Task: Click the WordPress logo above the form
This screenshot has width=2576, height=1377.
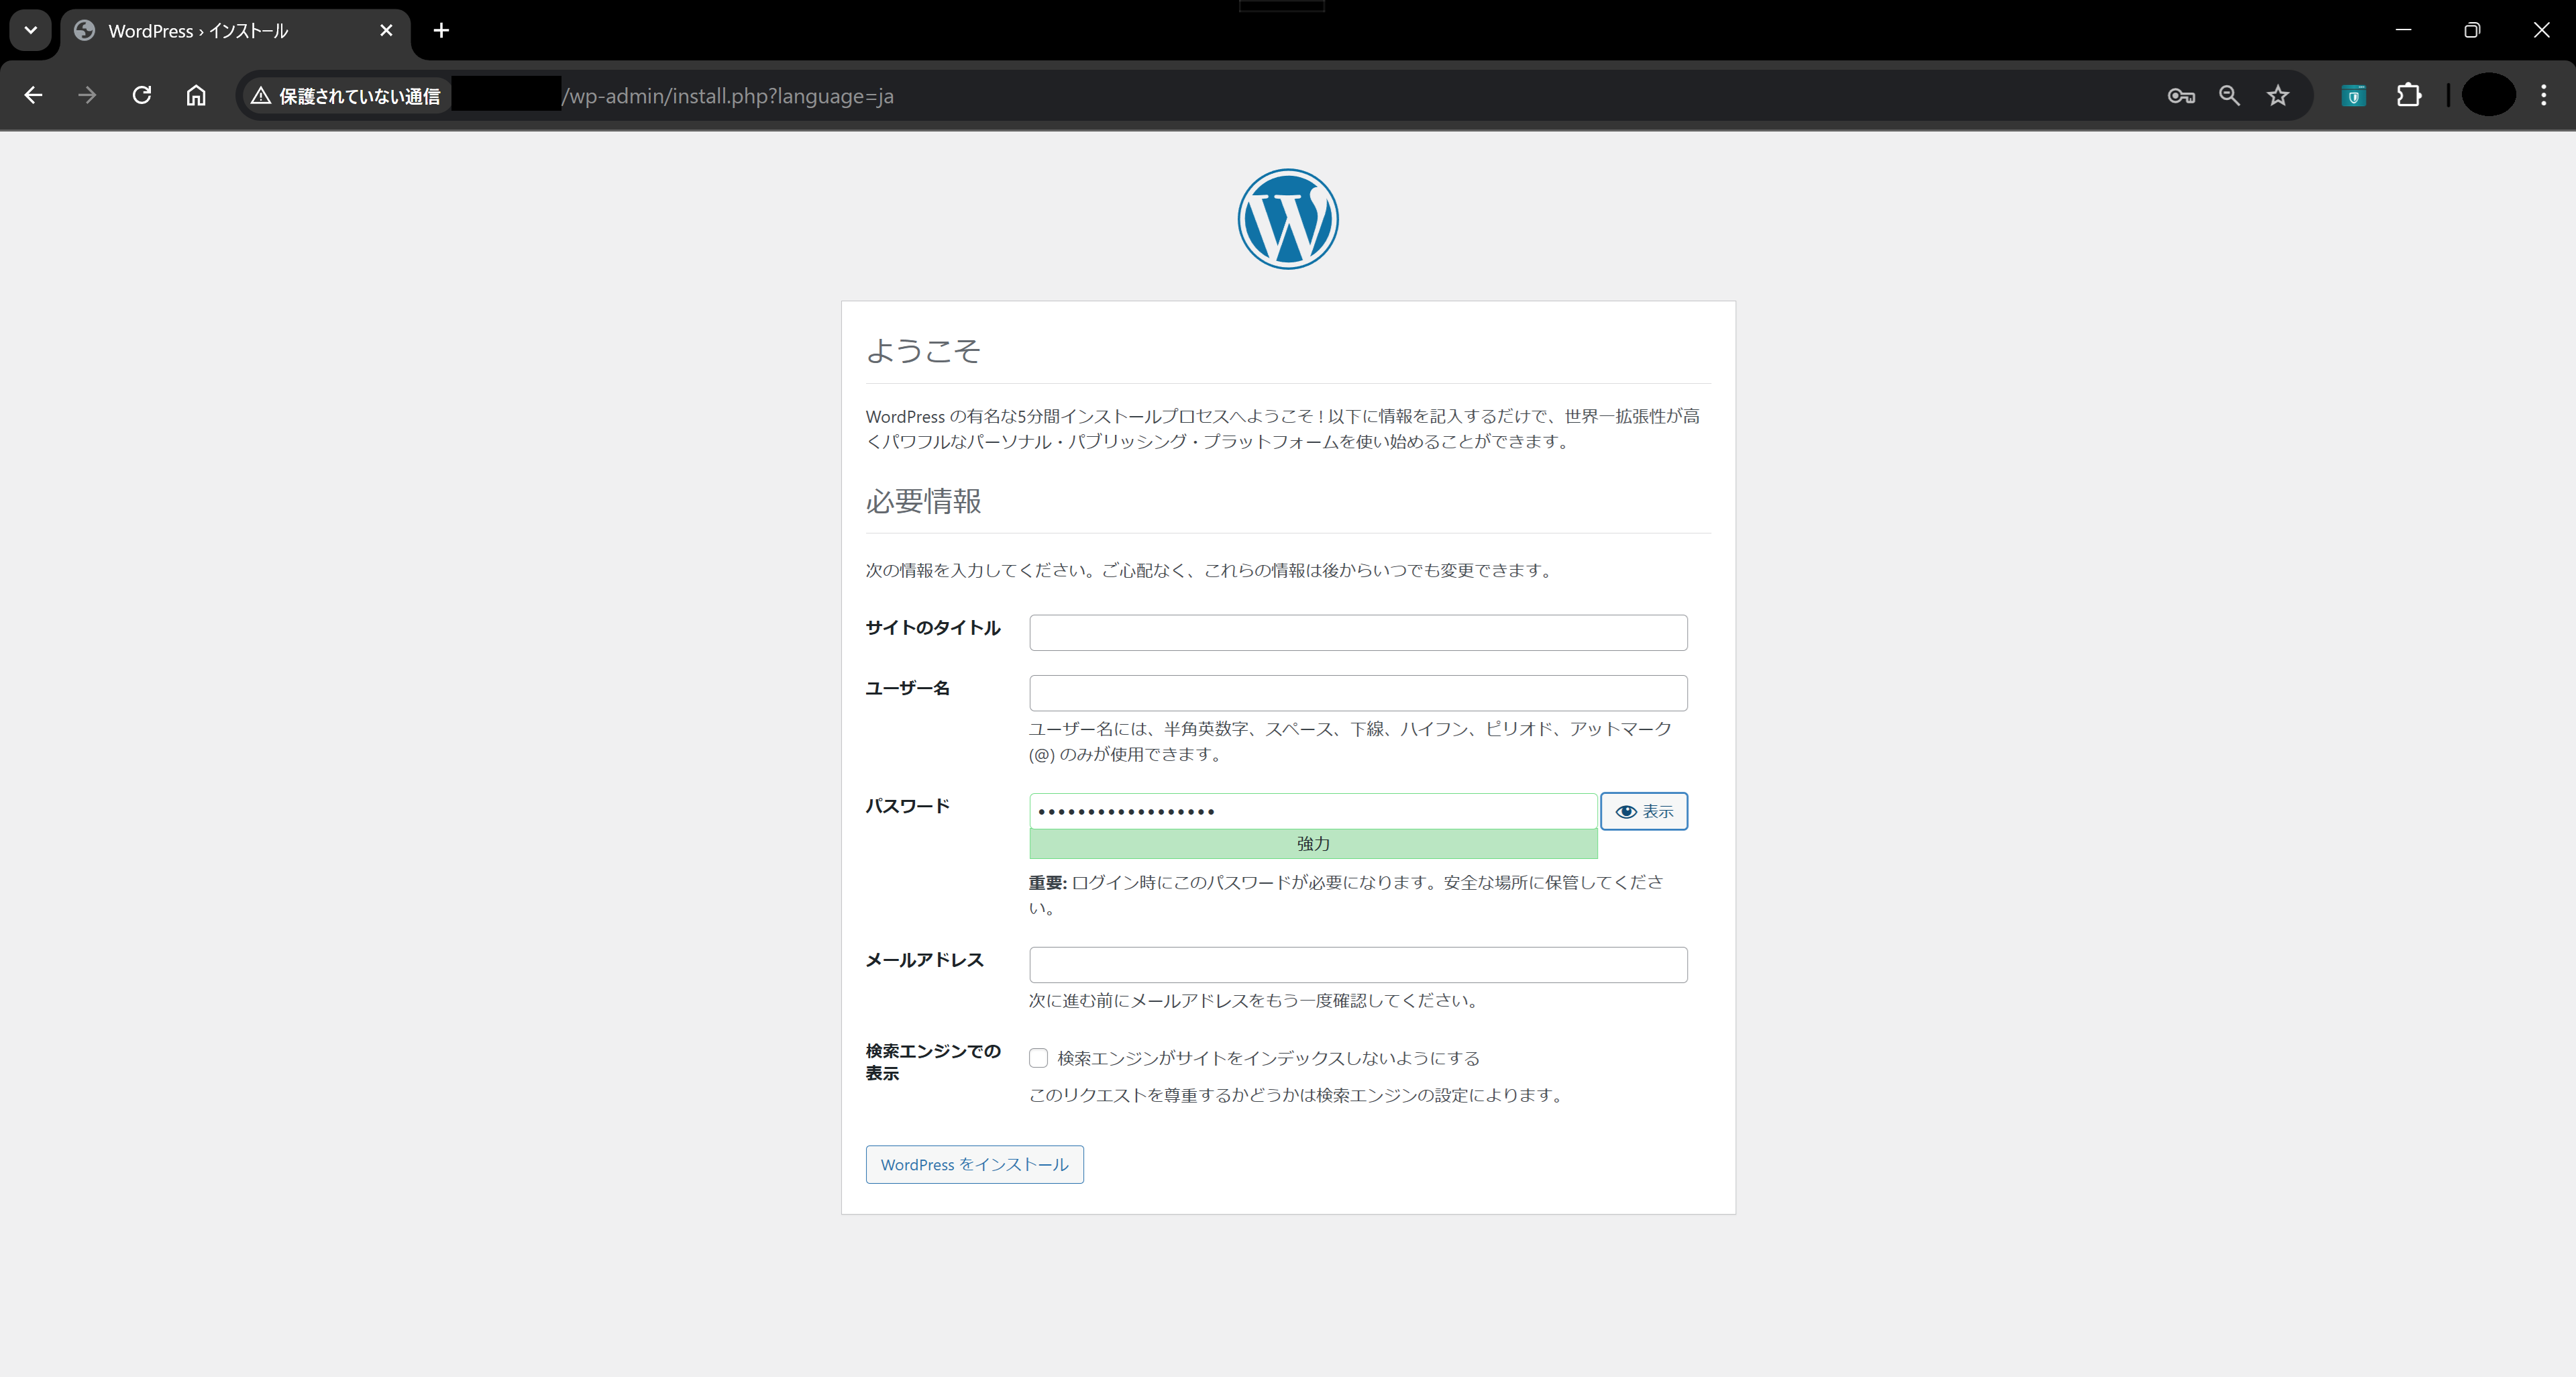Action: [x=1287, y=219]
